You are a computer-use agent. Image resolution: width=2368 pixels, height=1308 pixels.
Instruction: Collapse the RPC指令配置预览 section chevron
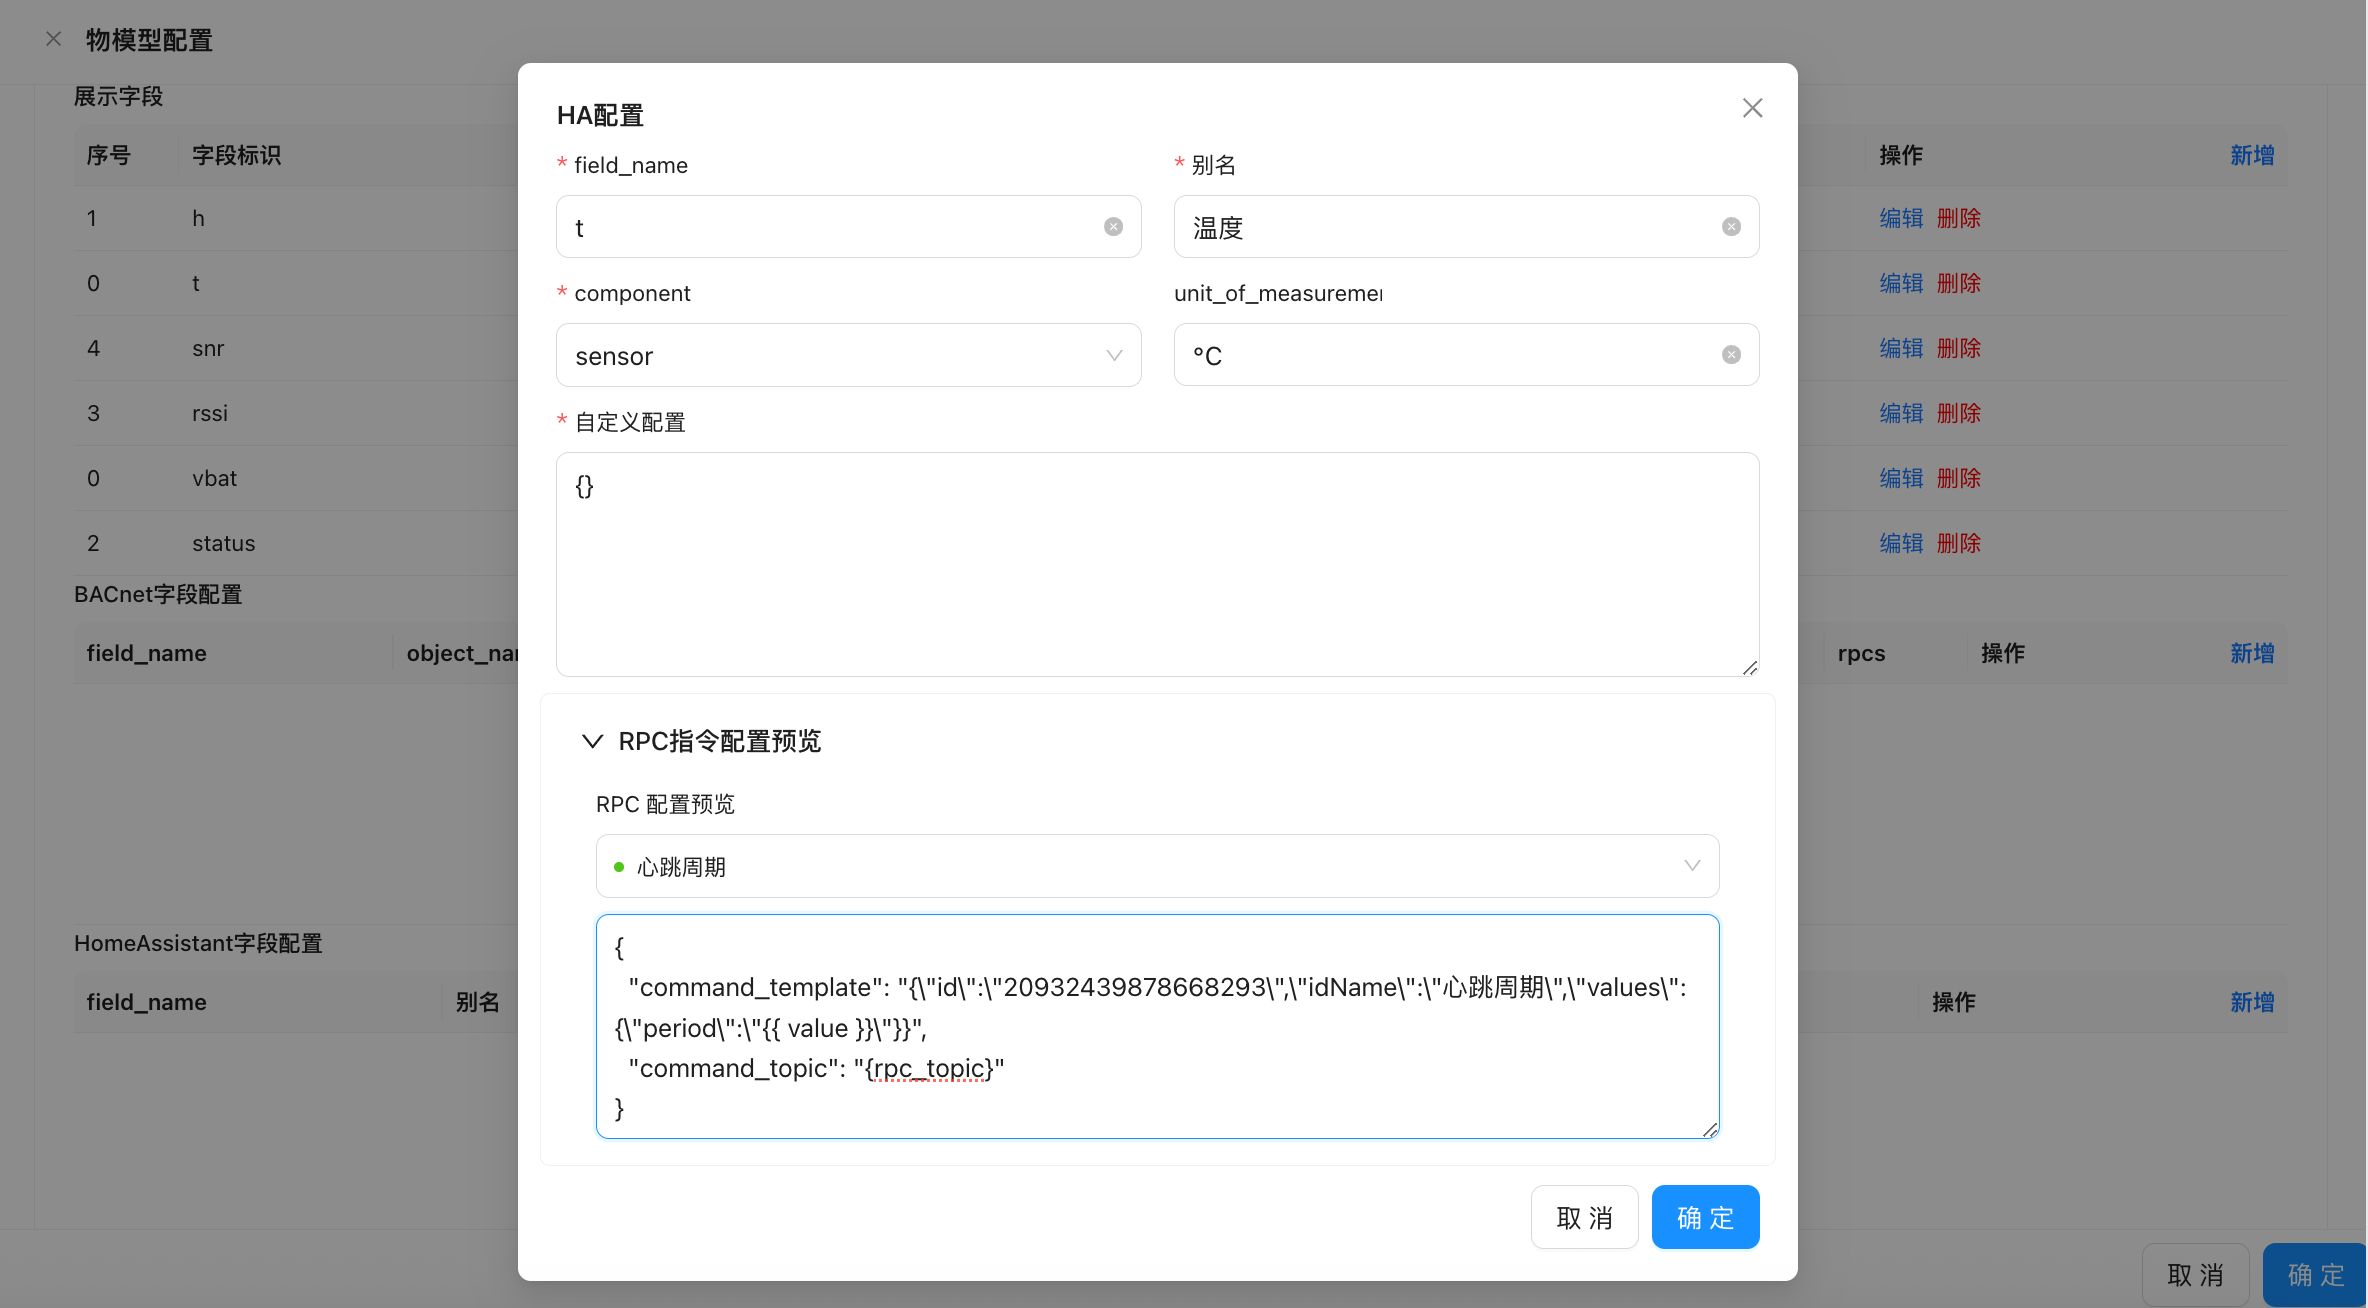pos(592,741)
